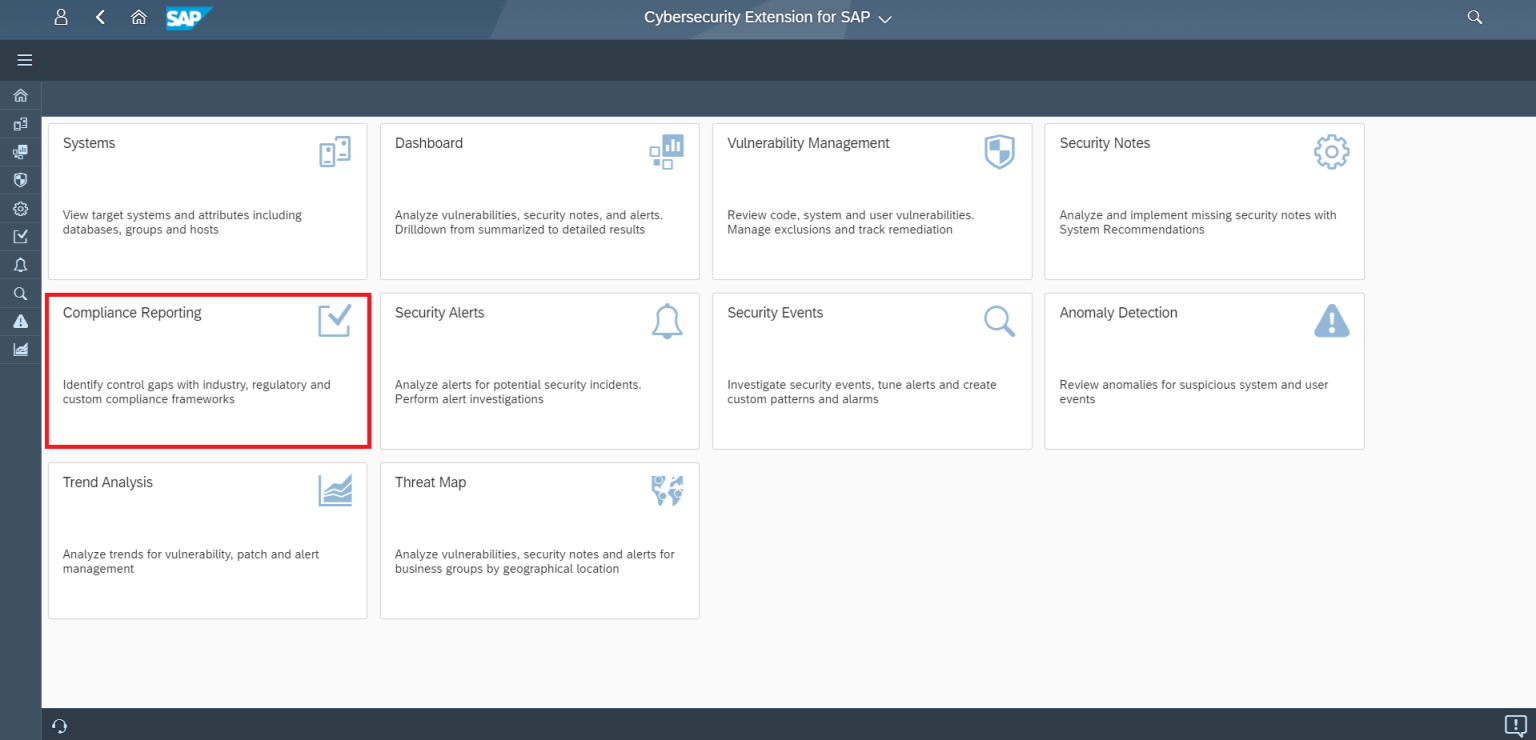This screenshot has height=740, width=1536.
Task: Select the Security Notes gear icon in sidebar
Action: pyautogui.click(x=20, y=208)
